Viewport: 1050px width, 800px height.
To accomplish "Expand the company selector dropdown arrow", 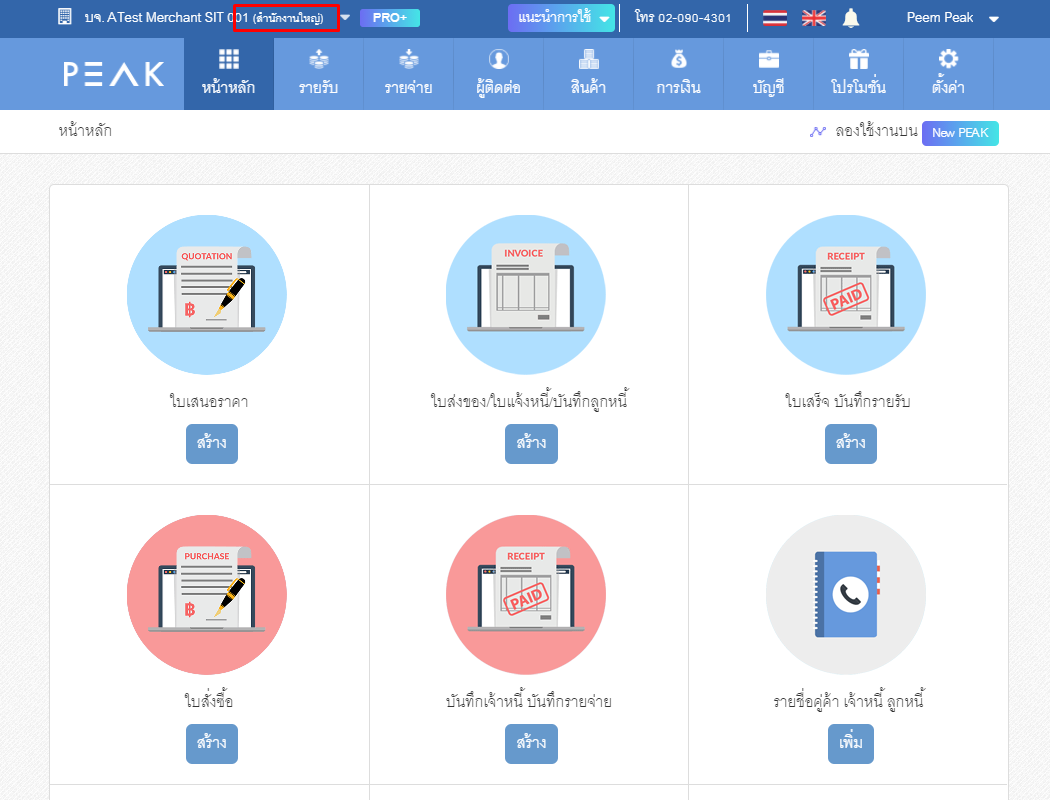I will 345,18.
